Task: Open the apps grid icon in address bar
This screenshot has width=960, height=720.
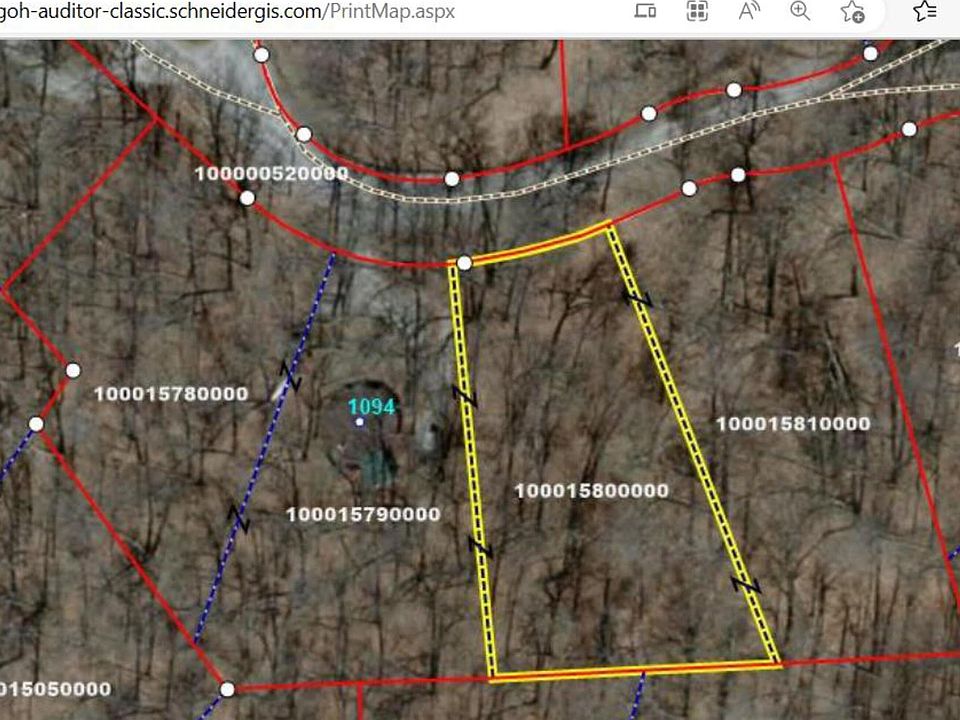Action: [697, 11]
